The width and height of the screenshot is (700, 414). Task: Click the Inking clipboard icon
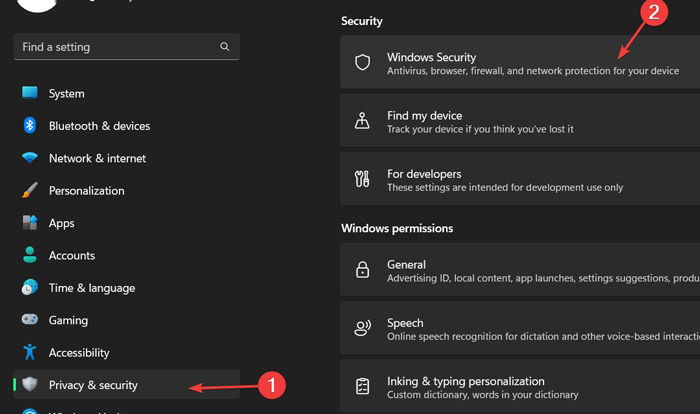362,386
